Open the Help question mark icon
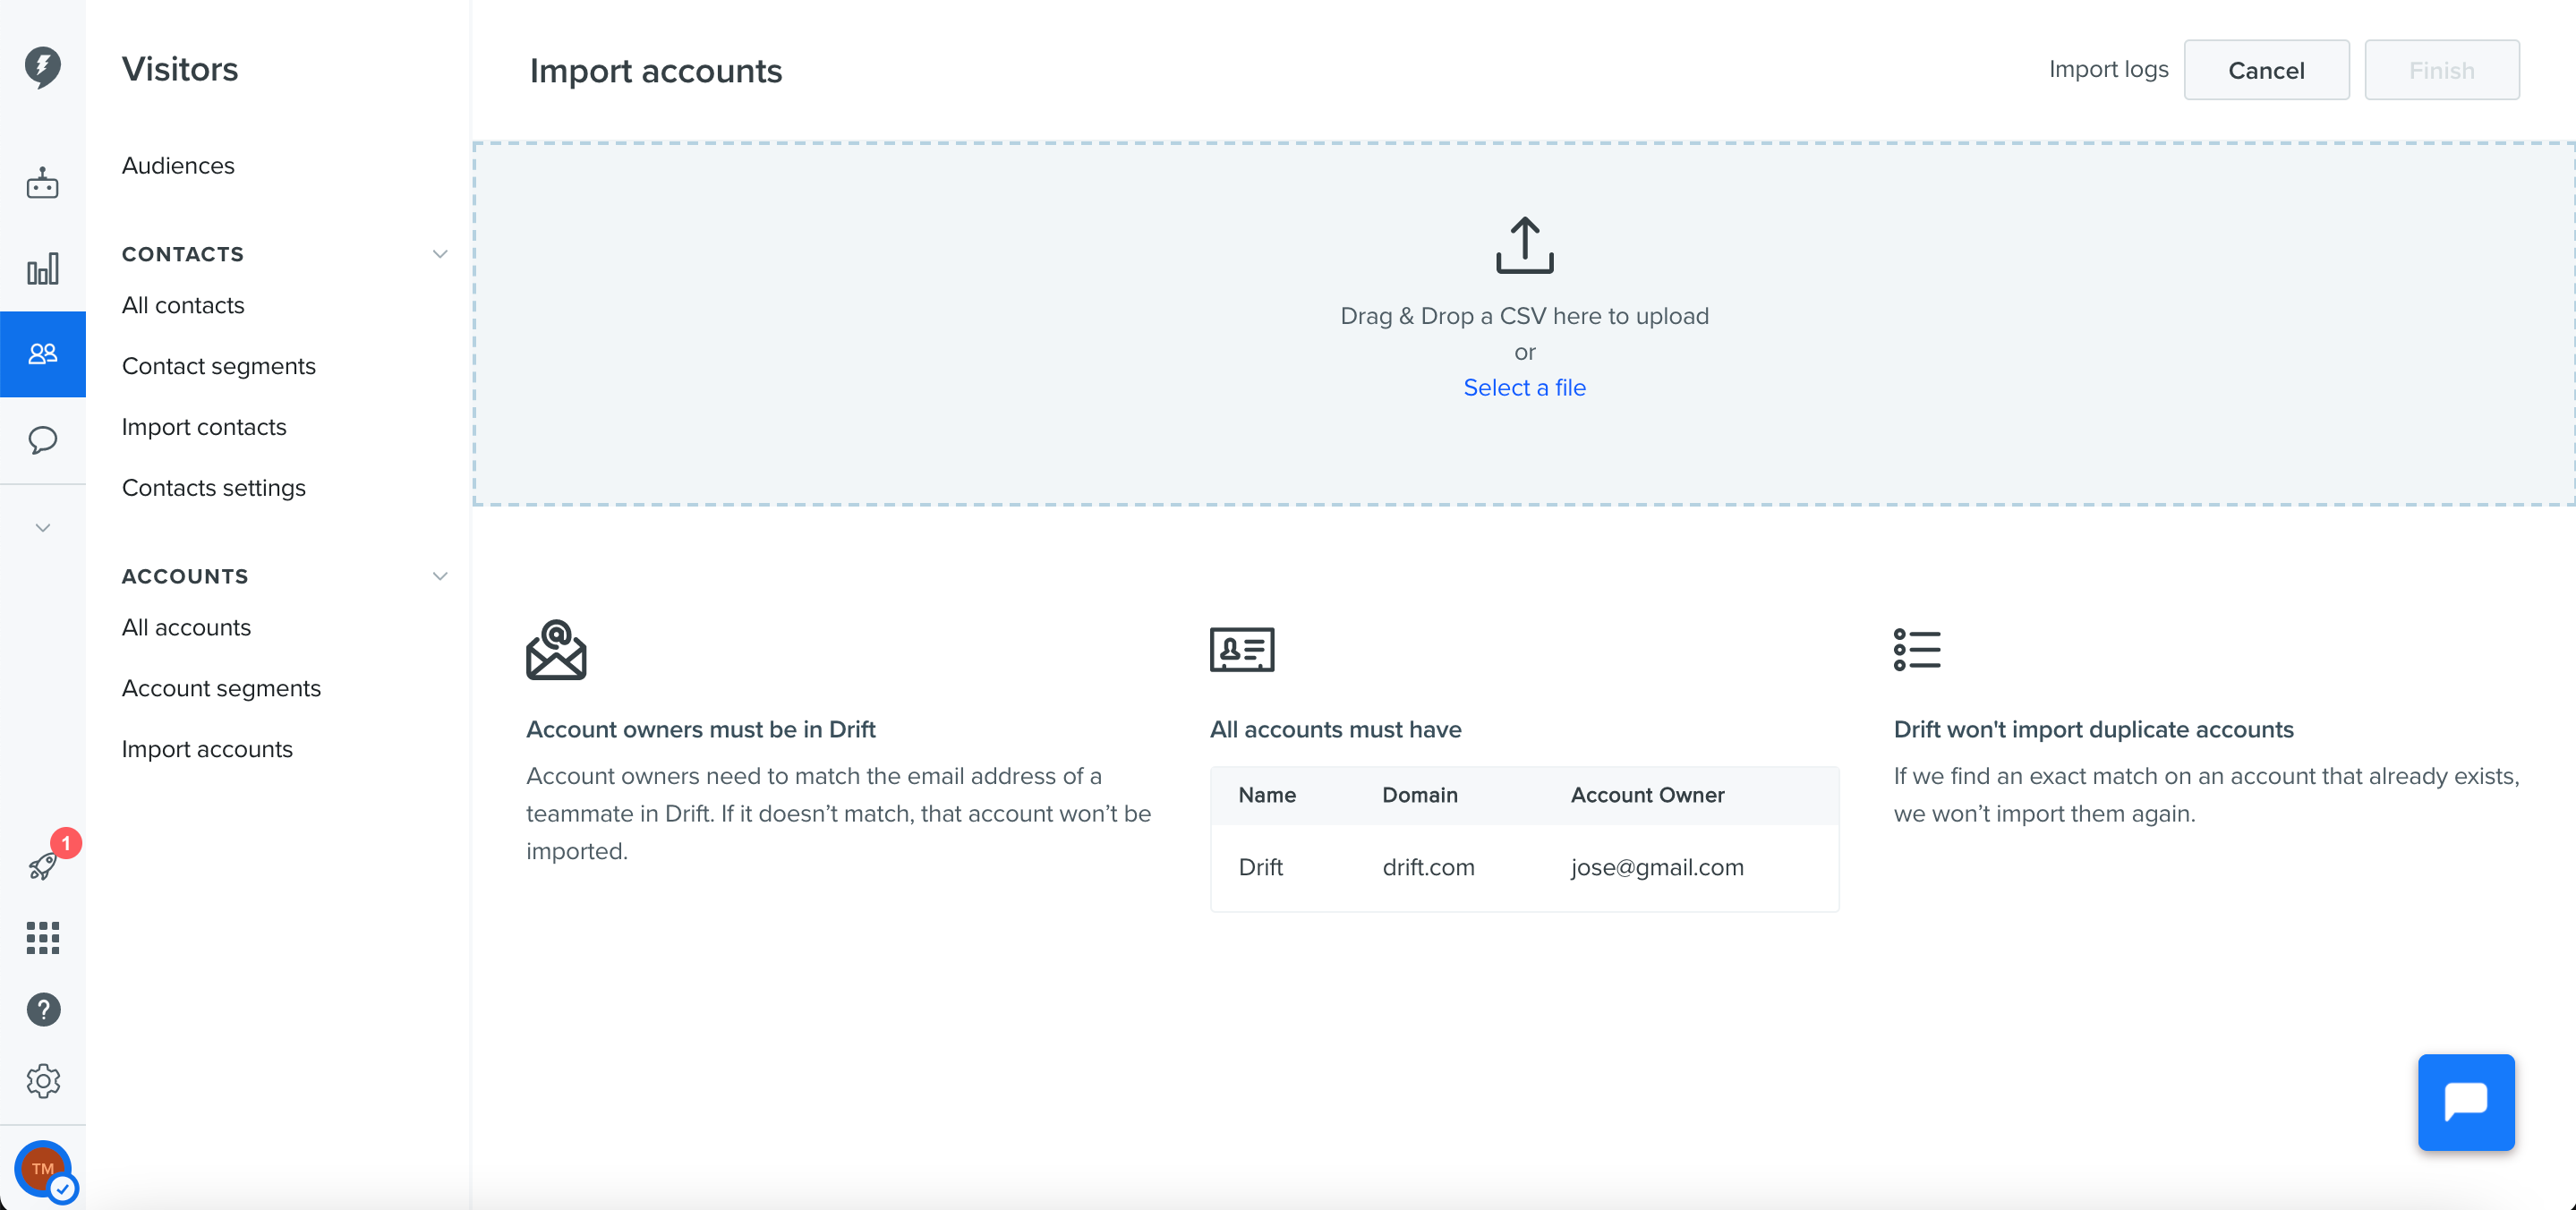 click(42, 1009)
